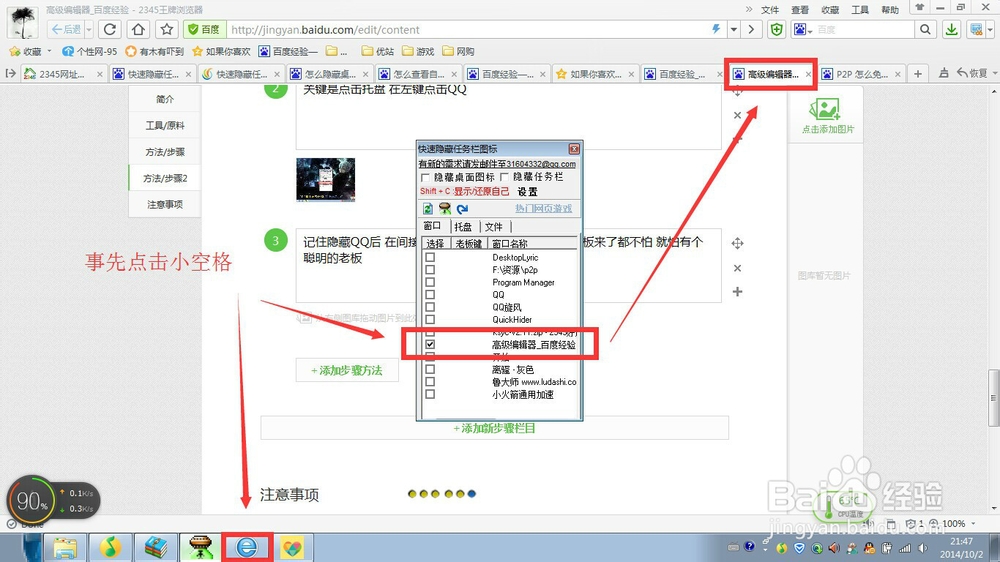Switch to the 2345网址 browser tab
1000x562 pixels.
[63, 74]
